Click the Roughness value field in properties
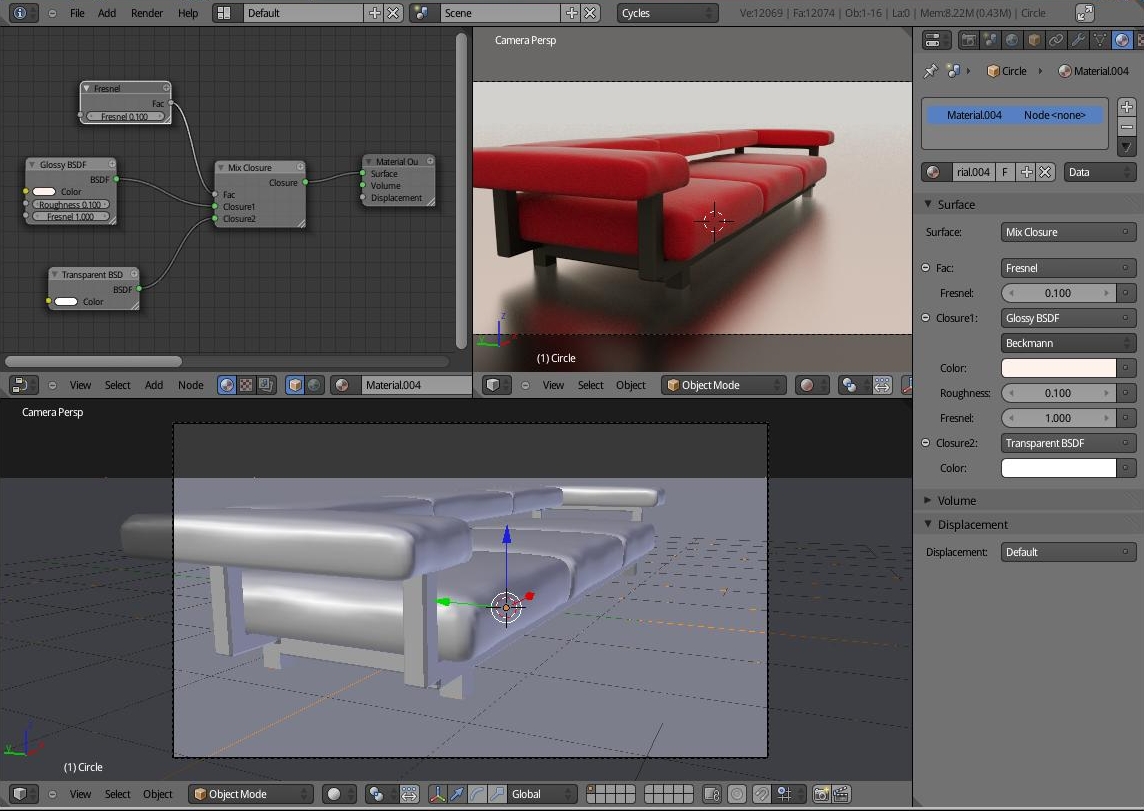Viewport: 1144px width, 811px height. click(x=1058, y=393)
